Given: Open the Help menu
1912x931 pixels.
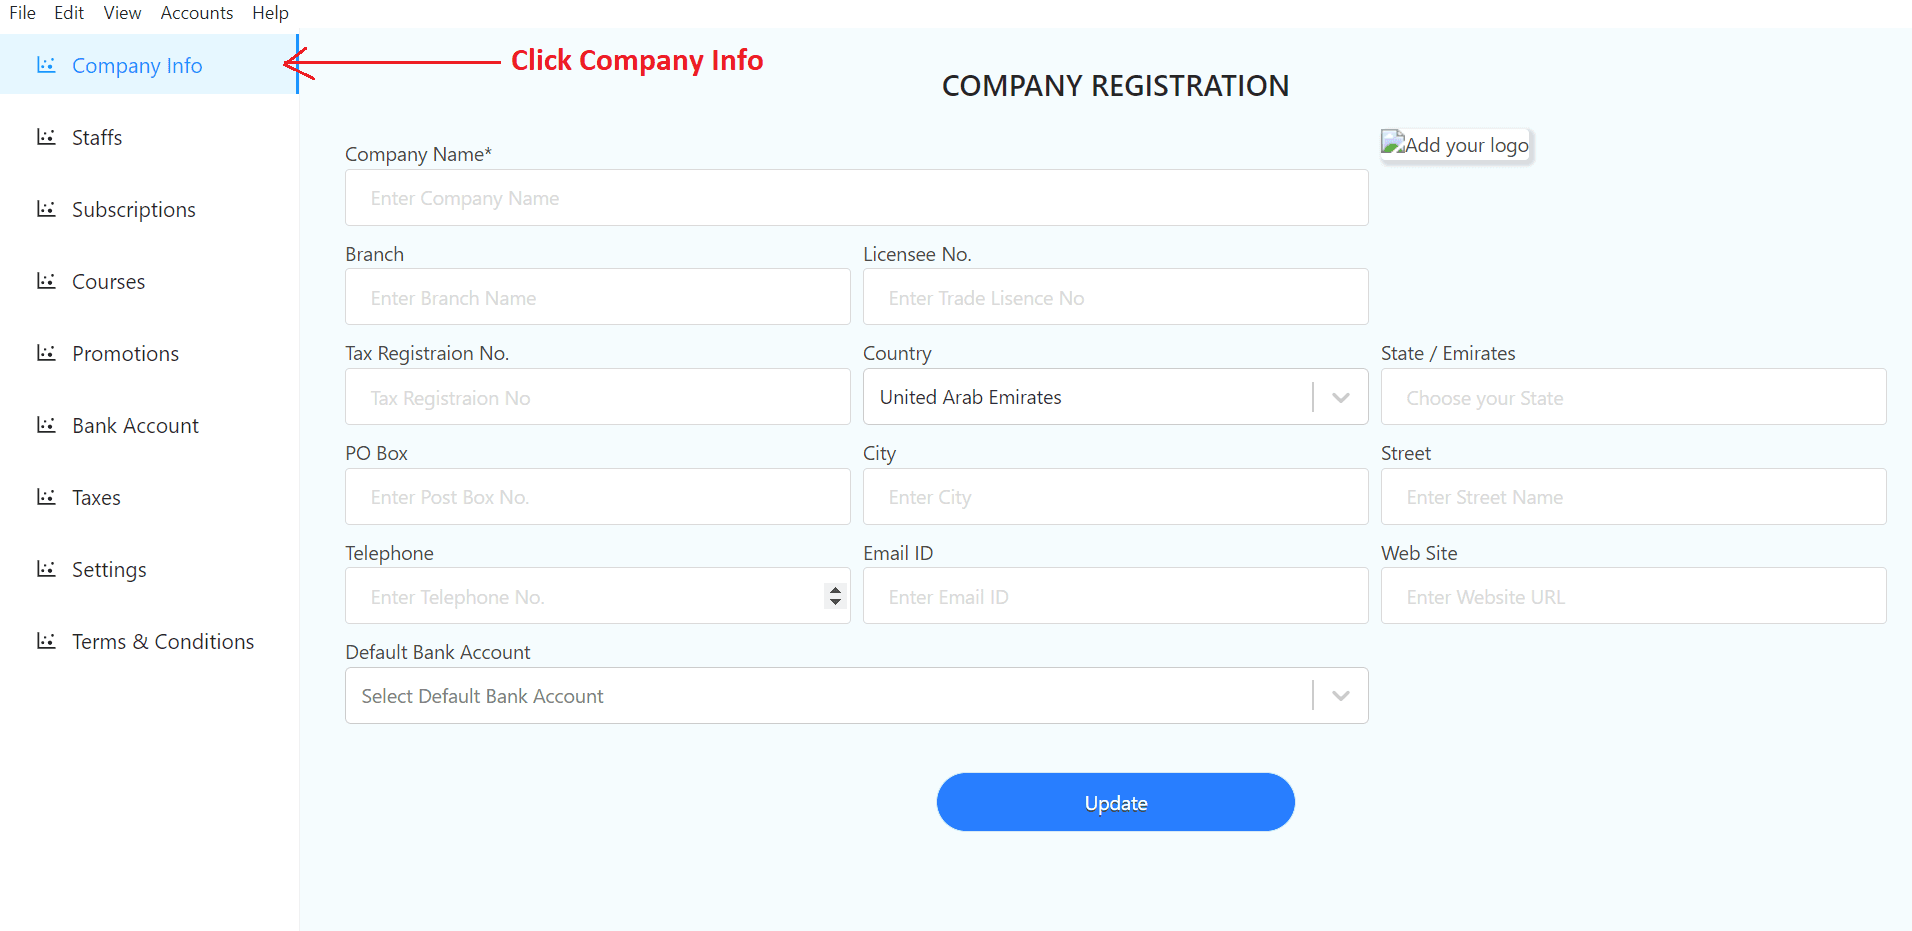Looking at the screenshot, I should point(270,13).
